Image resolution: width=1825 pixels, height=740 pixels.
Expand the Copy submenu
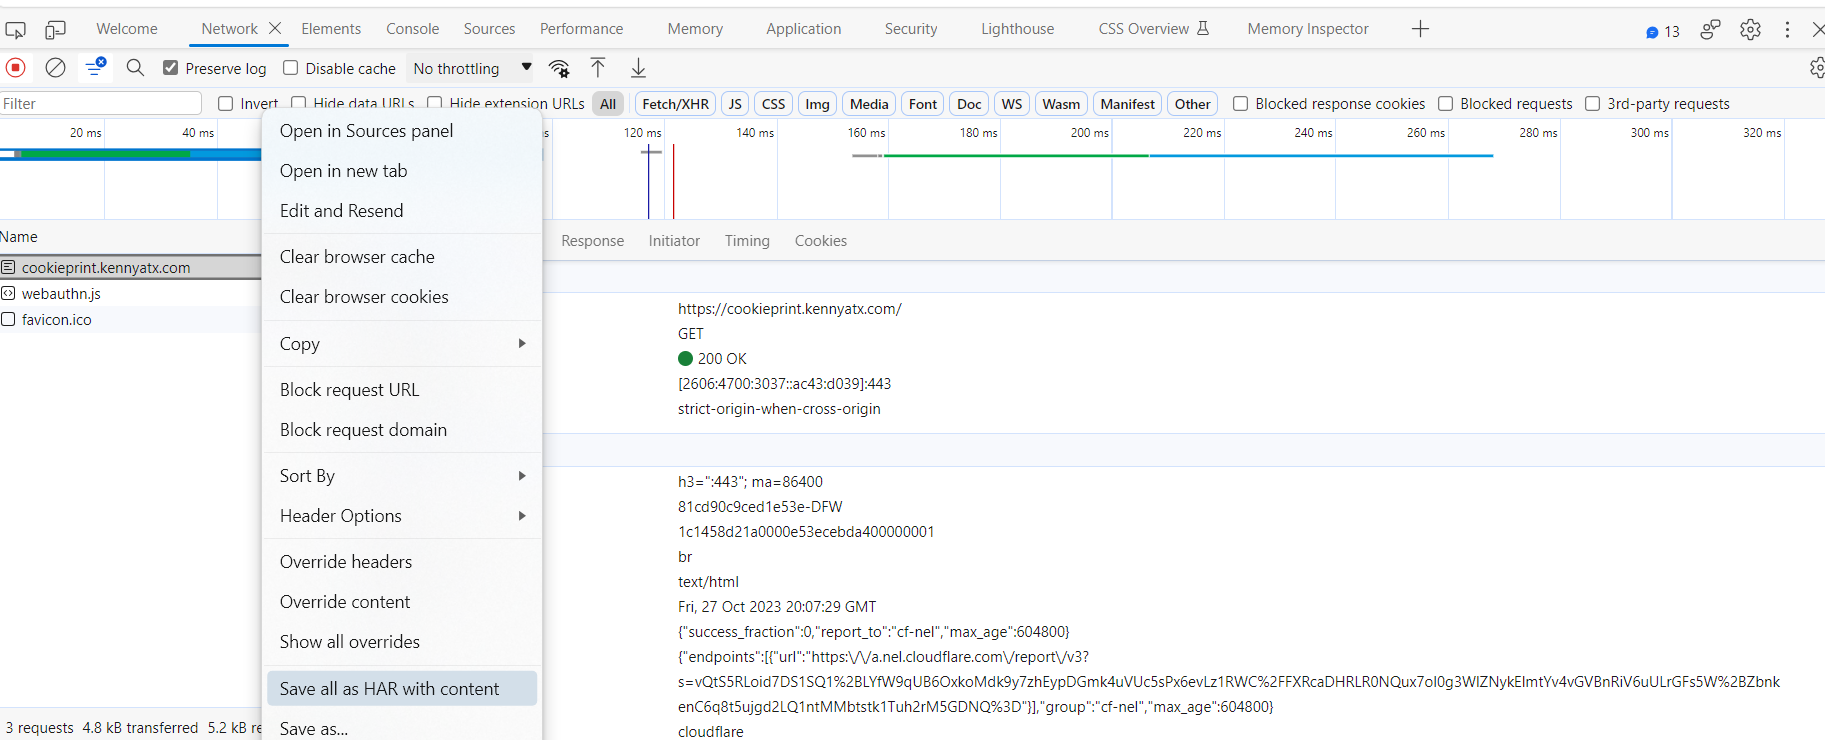[x=401, y=344]
